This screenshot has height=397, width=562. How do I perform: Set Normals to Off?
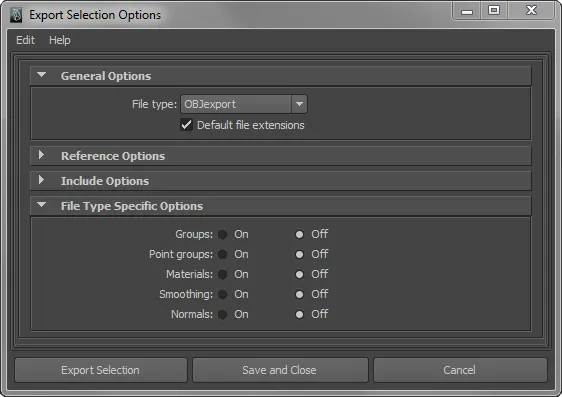299,315
